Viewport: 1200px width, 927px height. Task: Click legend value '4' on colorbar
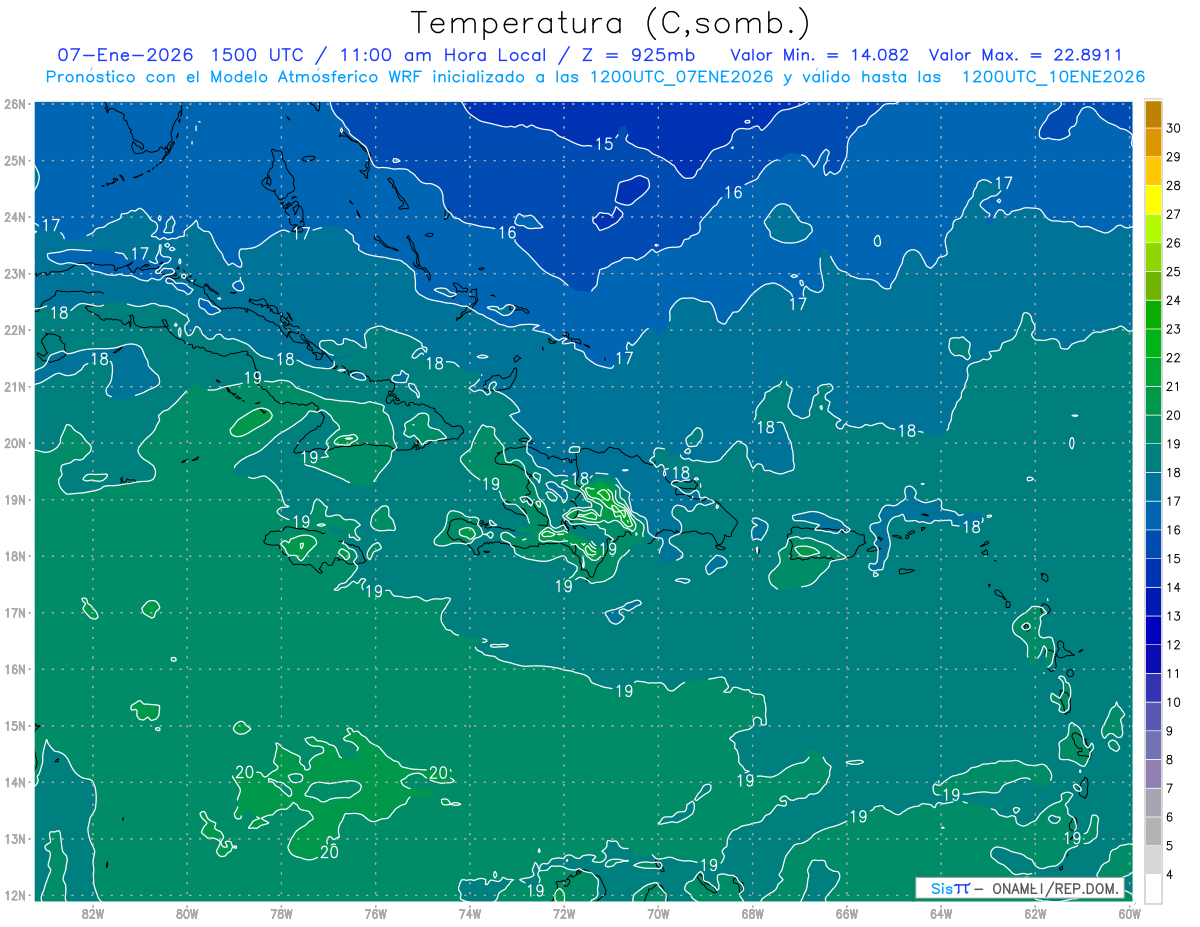click(x=1171, y=877)
